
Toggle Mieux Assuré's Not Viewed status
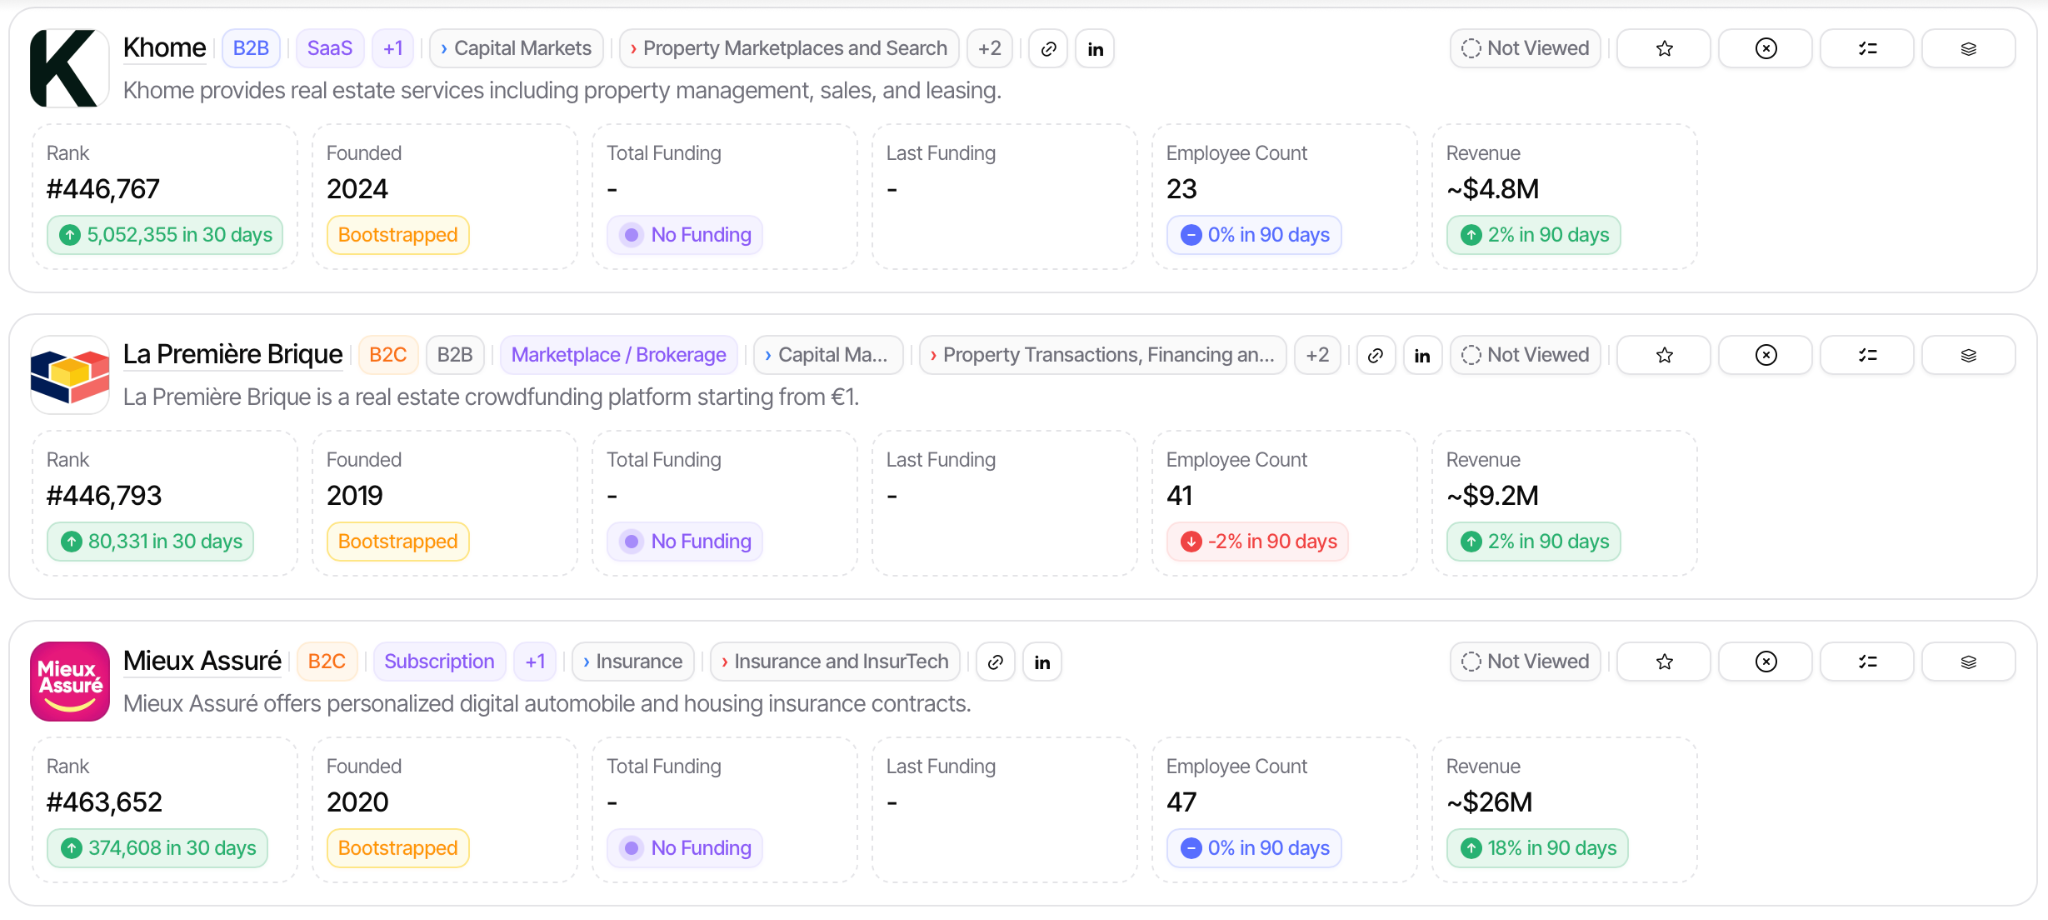click(x=1526, y=662)
